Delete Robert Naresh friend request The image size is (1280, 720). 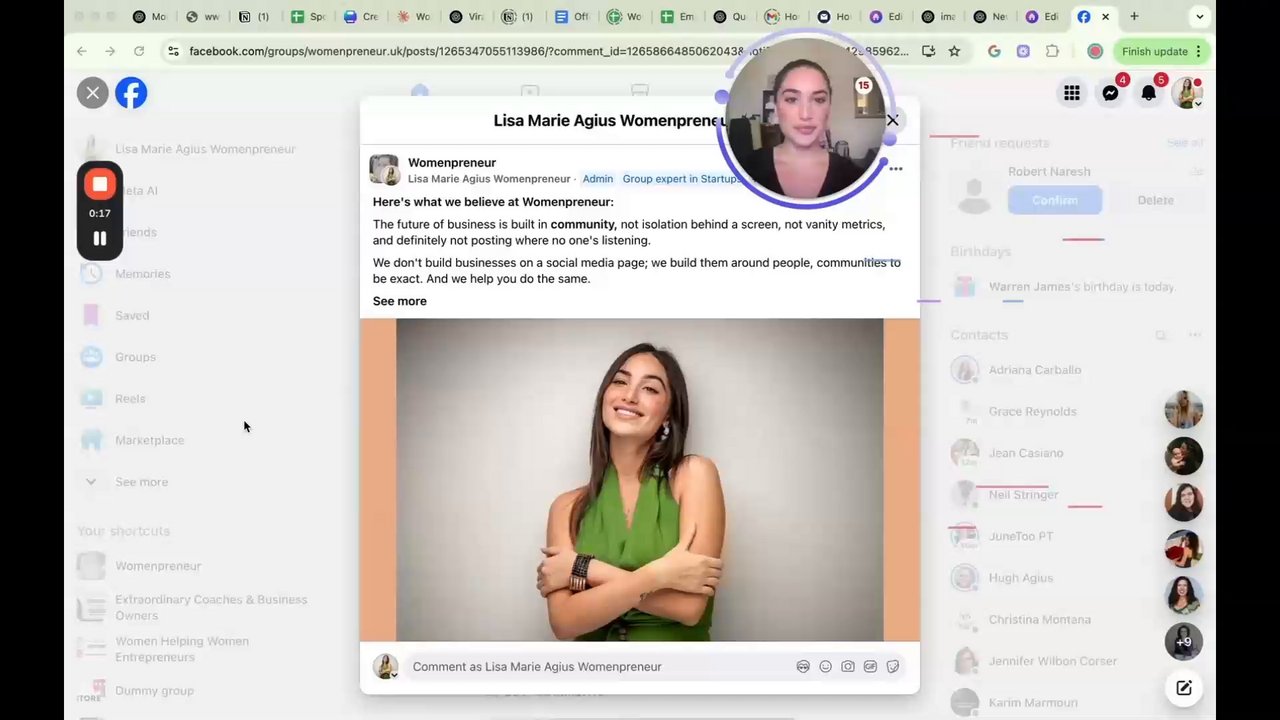point(1155,200)
